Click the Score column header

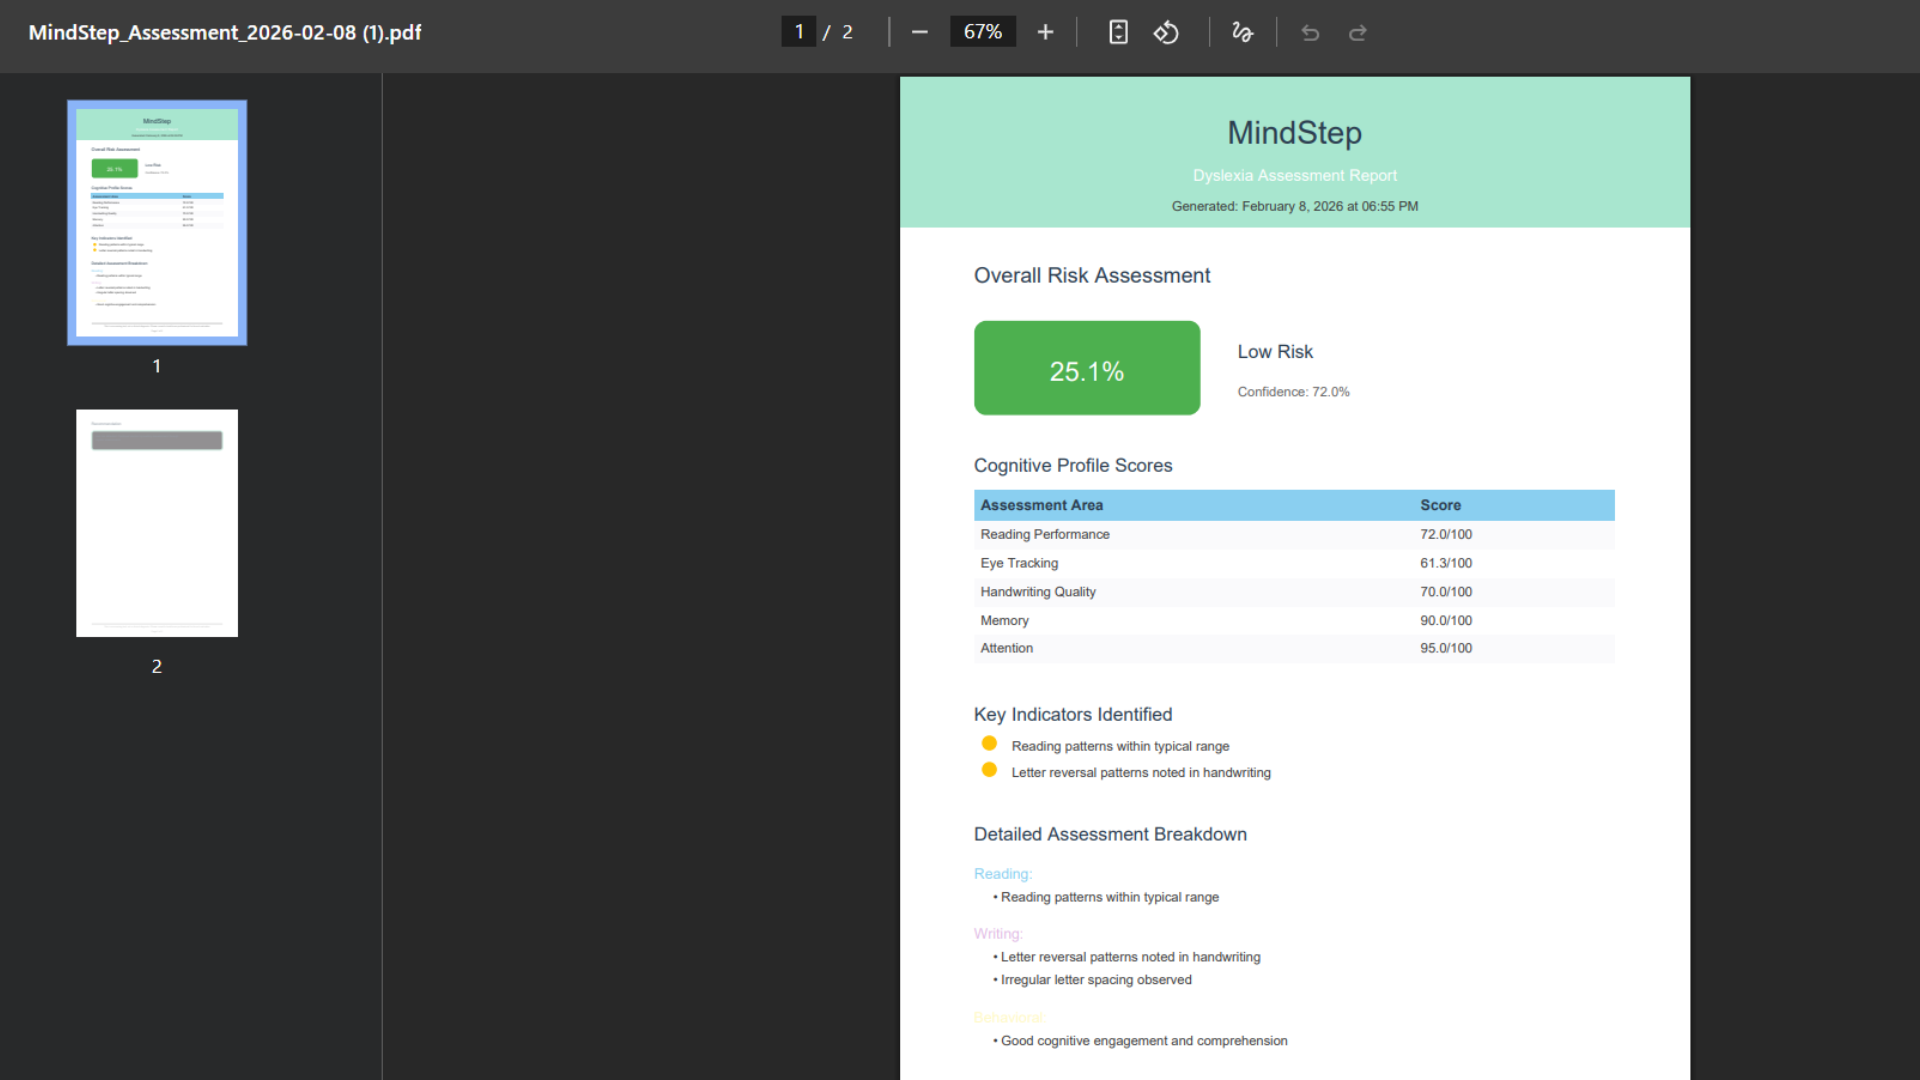[1440, 505]
